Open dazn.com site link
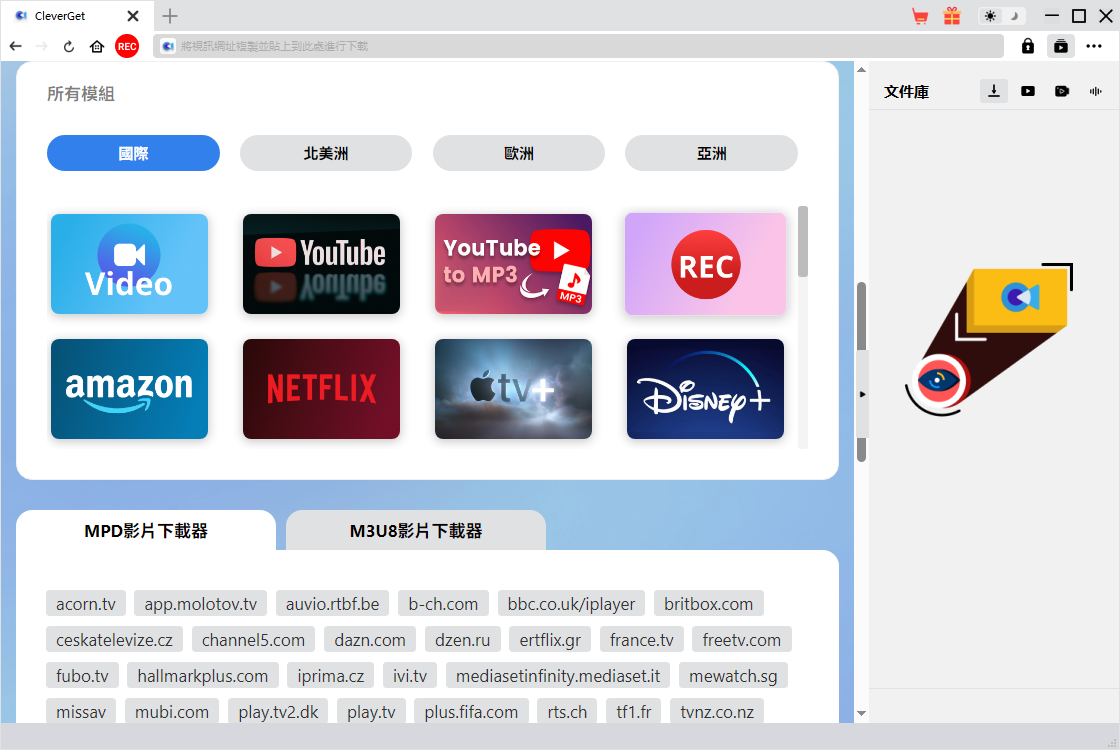This screenshot has width=1120, height=750. point(370,639)
